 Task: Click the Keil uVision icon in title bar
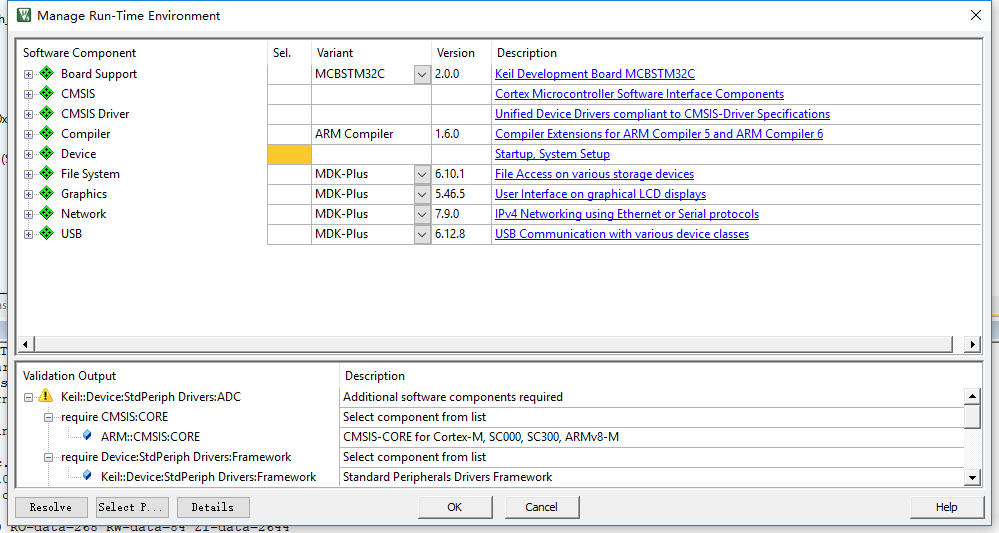pos(24,15)
